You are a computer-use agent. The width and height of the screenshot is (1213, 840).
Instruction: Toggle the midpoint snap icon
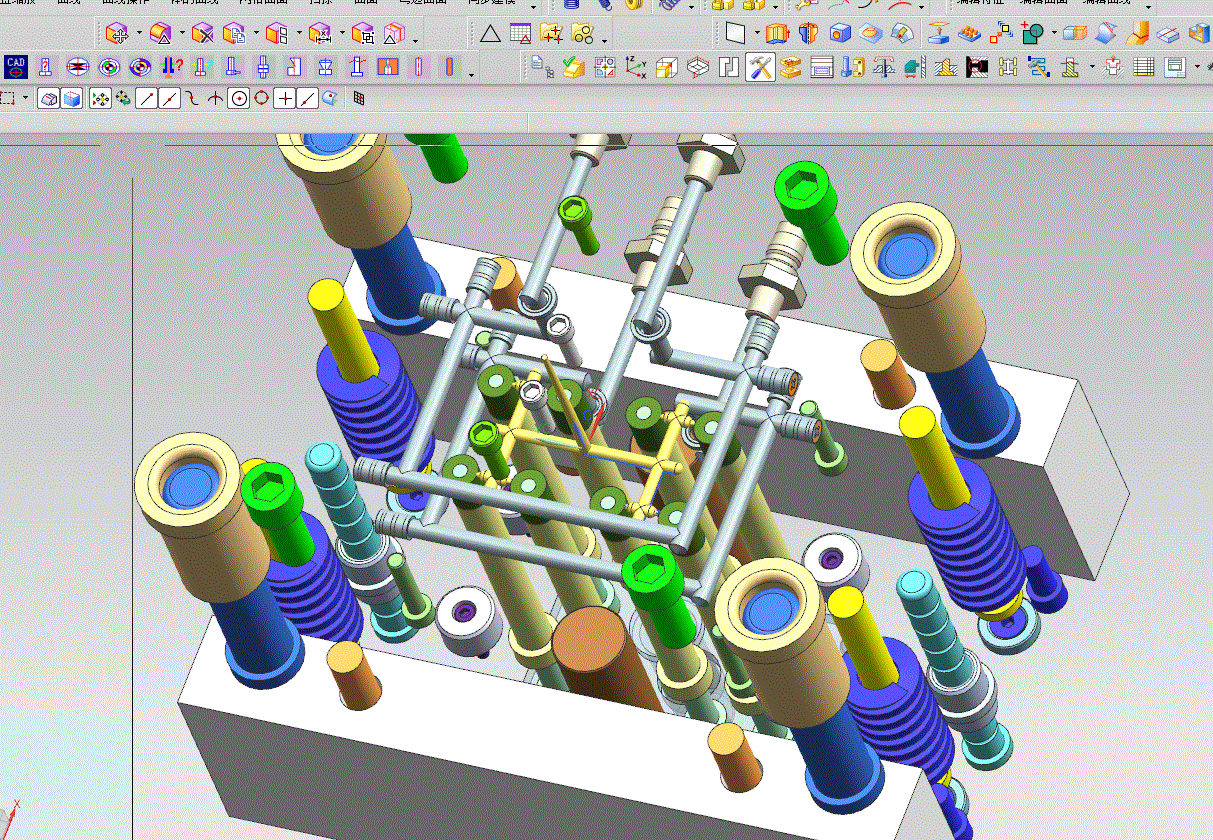point(169,98)
